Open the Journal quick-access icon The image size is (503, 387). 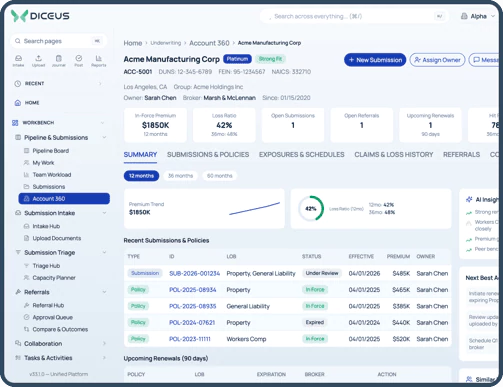point(59,61)
